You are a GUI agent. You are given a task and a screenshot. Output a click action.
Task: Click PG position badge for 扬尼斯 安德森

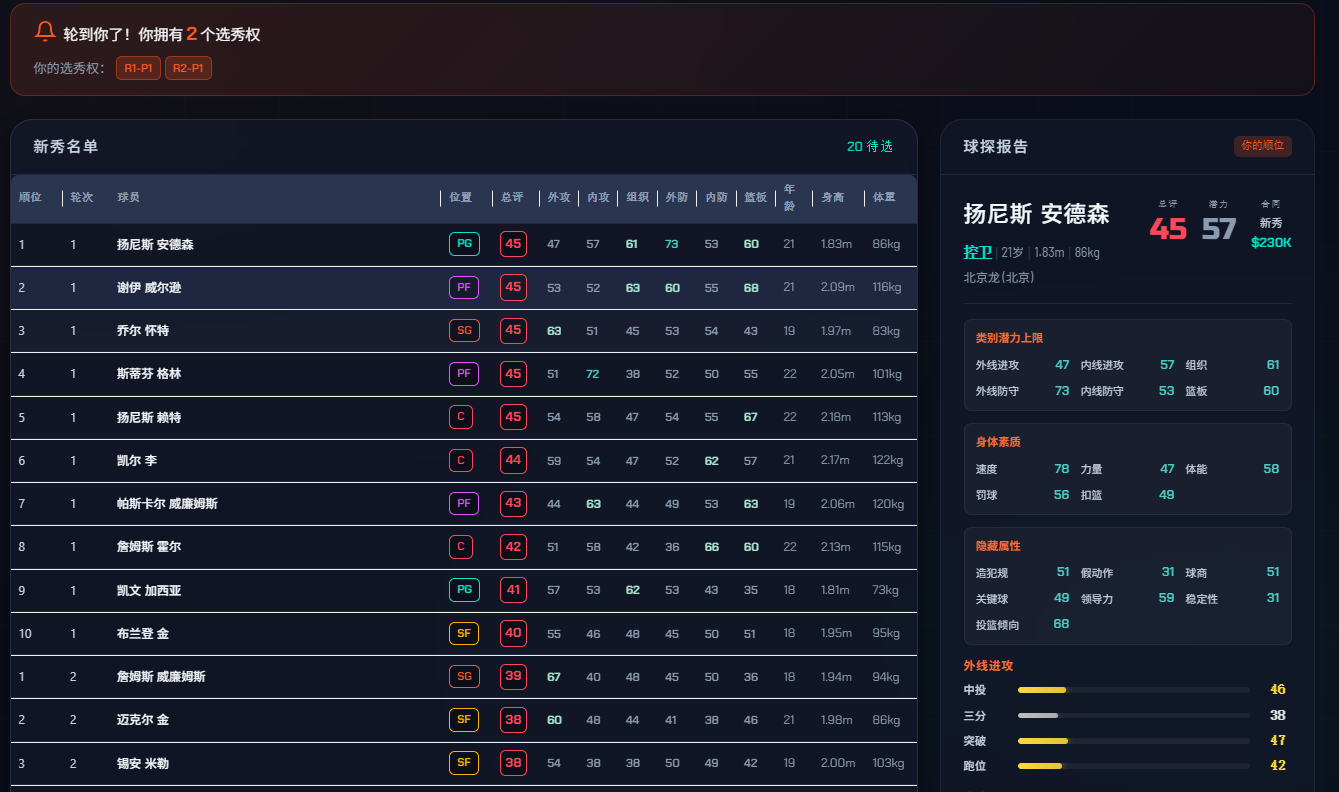point(464,244)
